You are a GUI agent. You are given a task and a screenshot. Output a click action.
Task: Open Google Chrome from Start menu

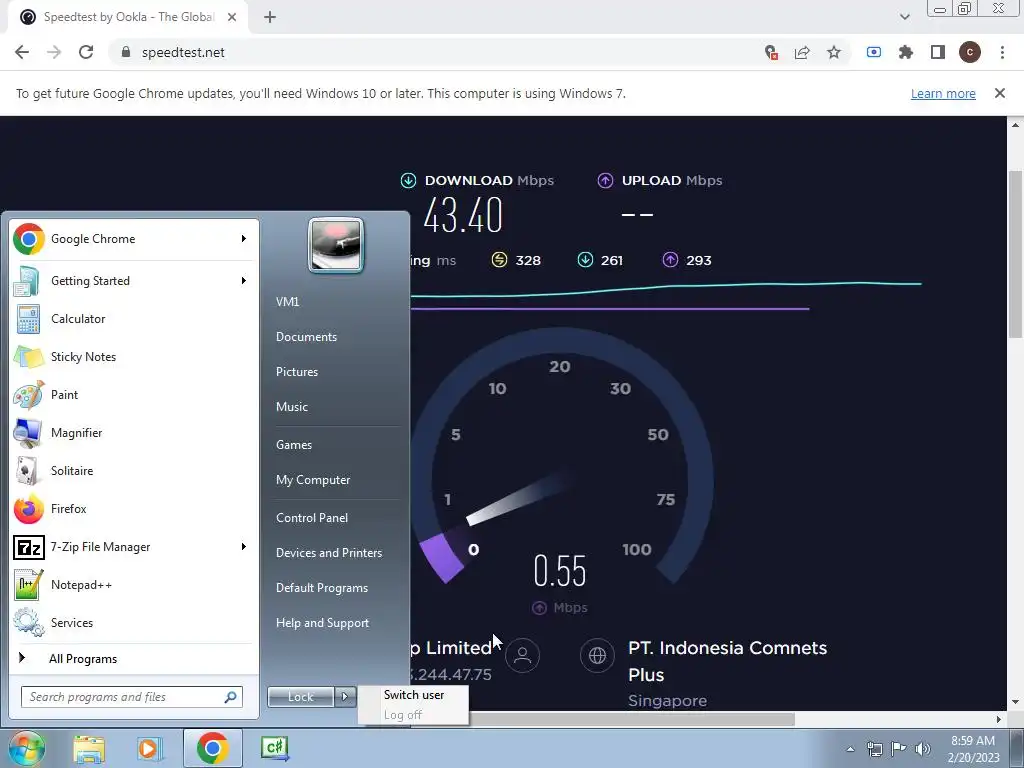pos(131,239)
